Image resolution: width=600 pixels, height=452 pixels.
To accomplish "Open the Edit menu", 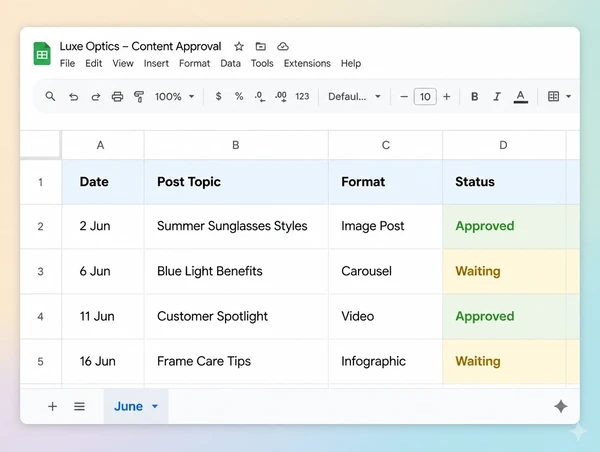I will pyautogui.click(x=94, y=63).
